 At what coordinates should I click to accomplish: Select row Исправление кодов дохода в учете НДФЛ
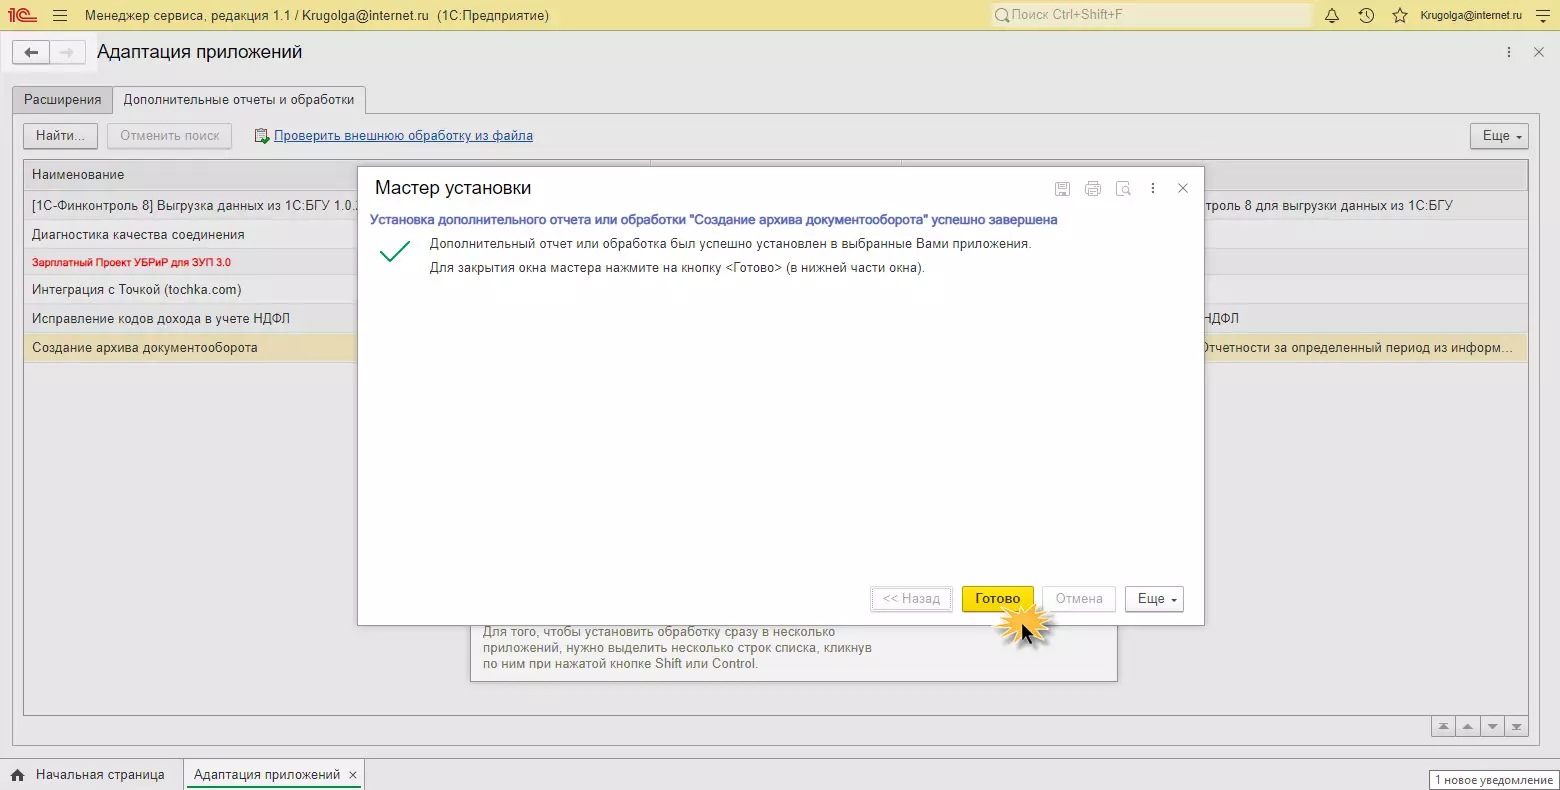point(191,319)
